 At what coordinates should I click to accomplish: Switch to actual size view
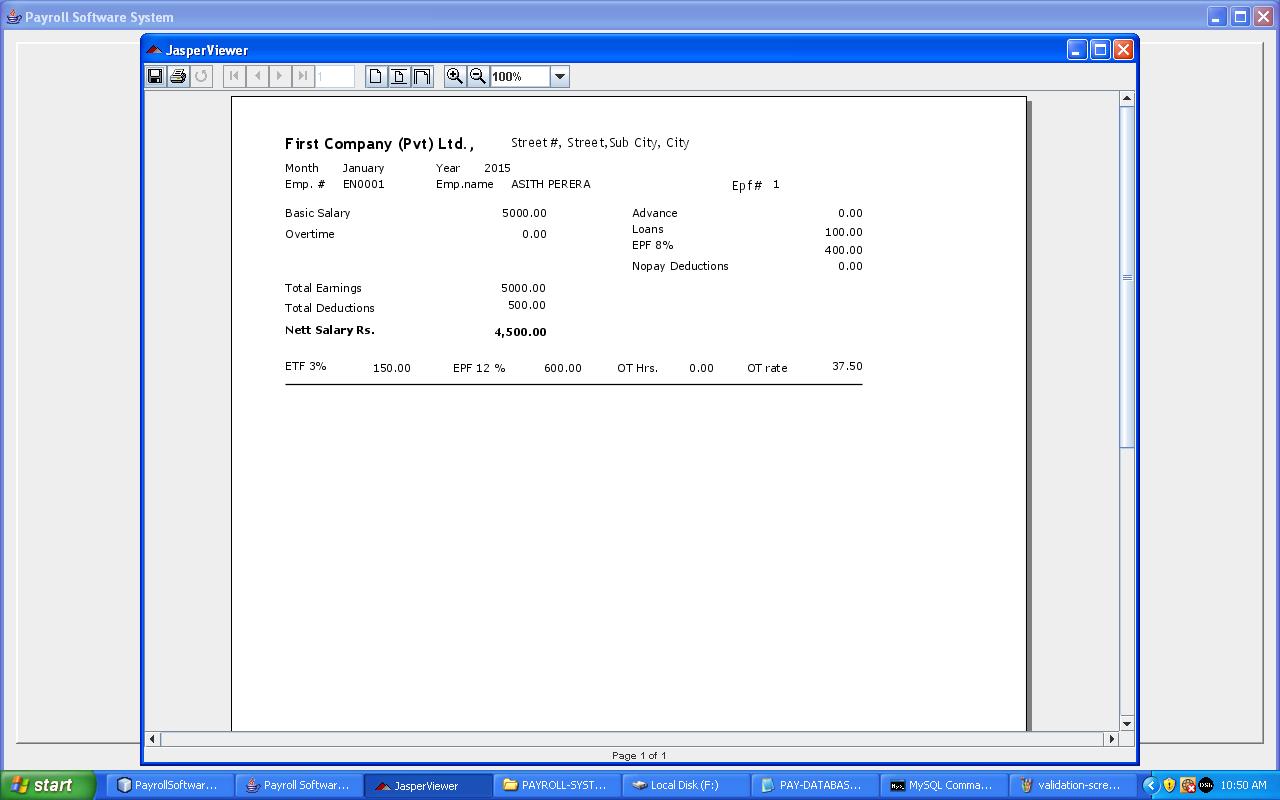click(375, 76)
